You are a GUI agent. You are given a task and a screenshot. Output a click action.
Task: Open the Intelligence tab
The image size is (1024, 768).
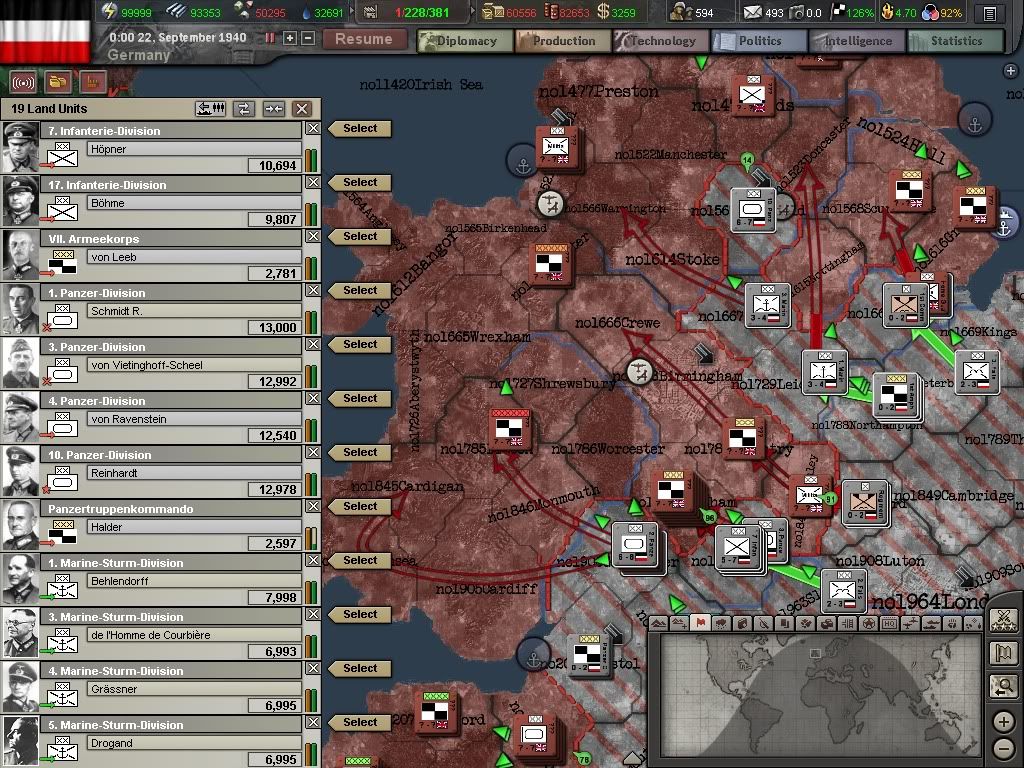pos(857,41)
